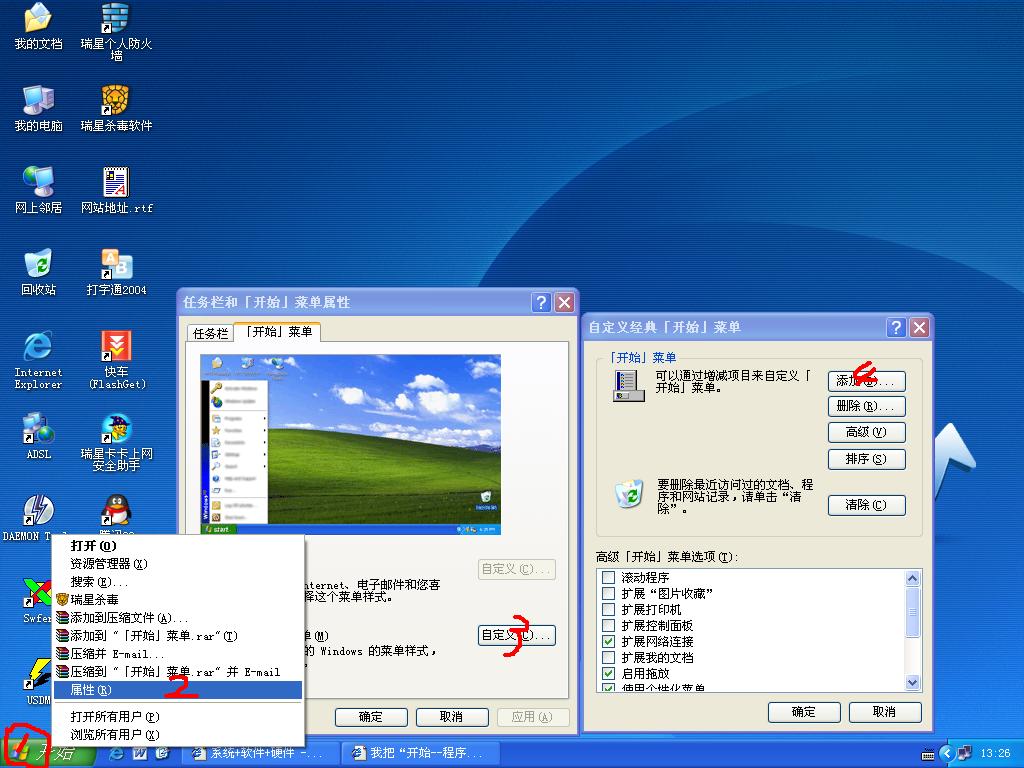Choose 添加到压缩文件(A)... in context menu
This screenshot has width=1024, height=768.
click(x=178, y=617)
